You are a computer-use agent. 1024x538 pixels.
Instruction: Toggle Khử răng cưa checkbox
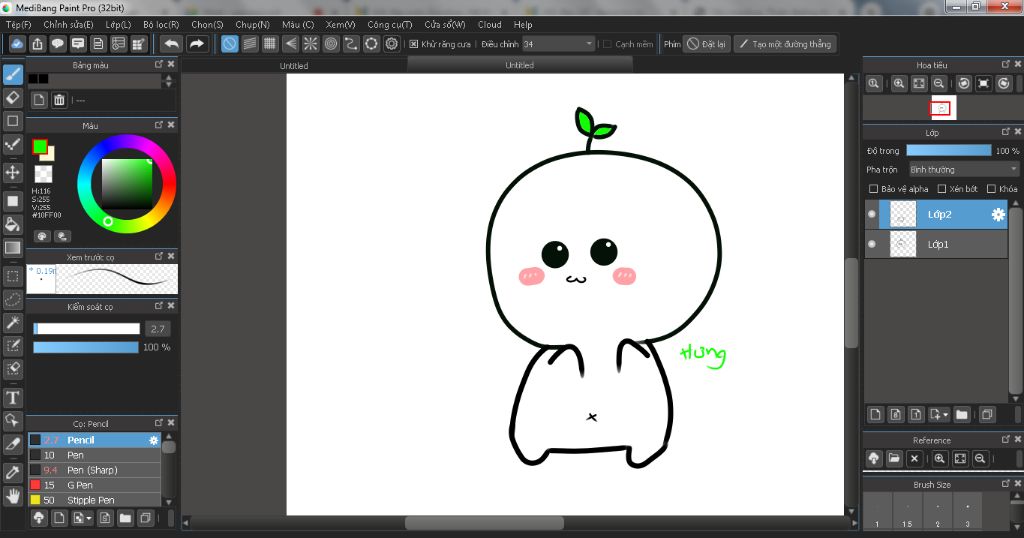tap(413, 44)
